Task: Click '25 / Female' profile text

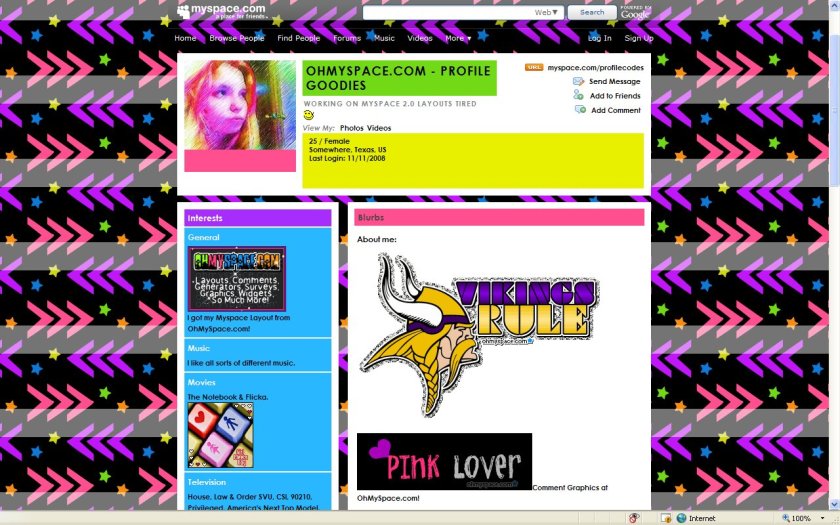Action: pos(329,141)
